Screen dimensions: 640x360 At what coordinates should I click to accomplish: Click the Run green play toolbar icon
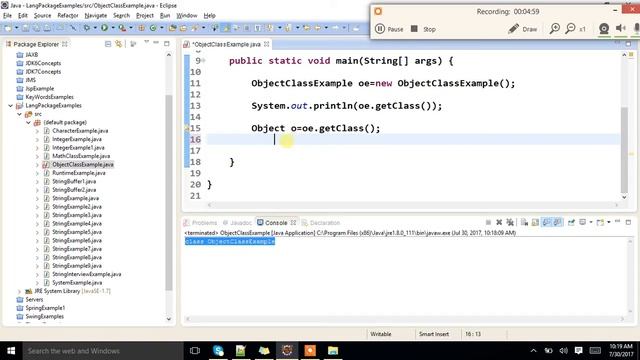click(104, 28)
